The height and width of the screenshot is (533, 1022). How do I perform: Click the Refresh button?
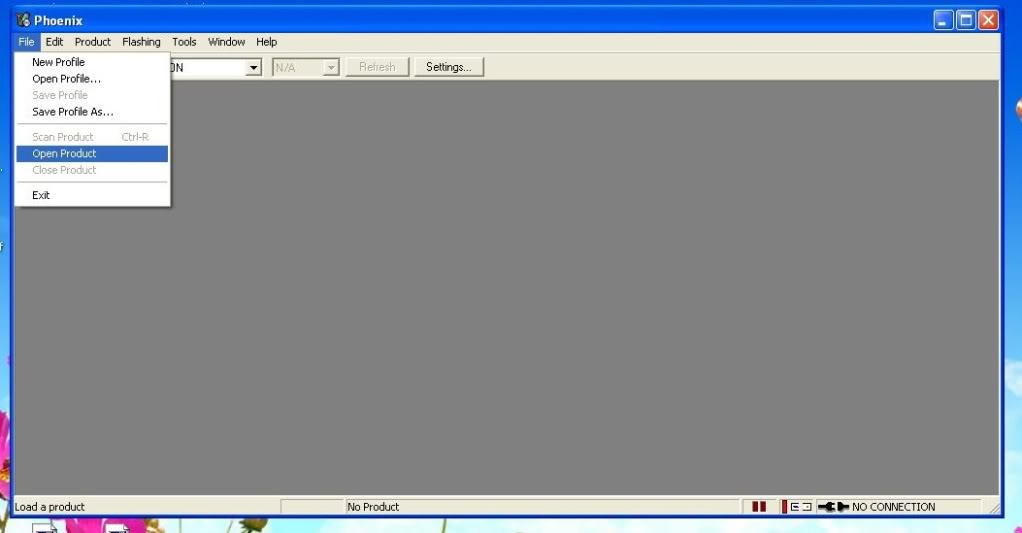(x=377, y=67)
